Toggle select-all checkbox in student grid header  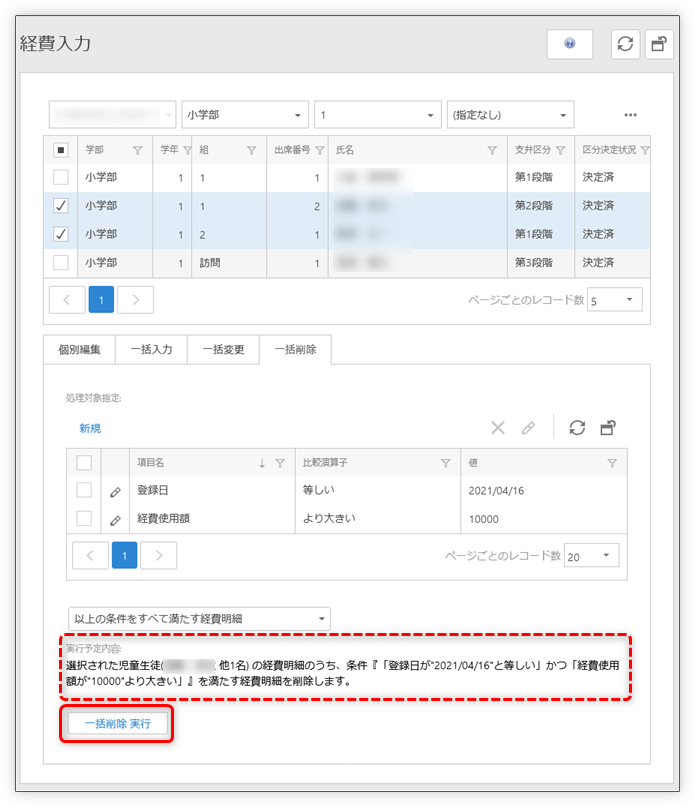(61, 150)
